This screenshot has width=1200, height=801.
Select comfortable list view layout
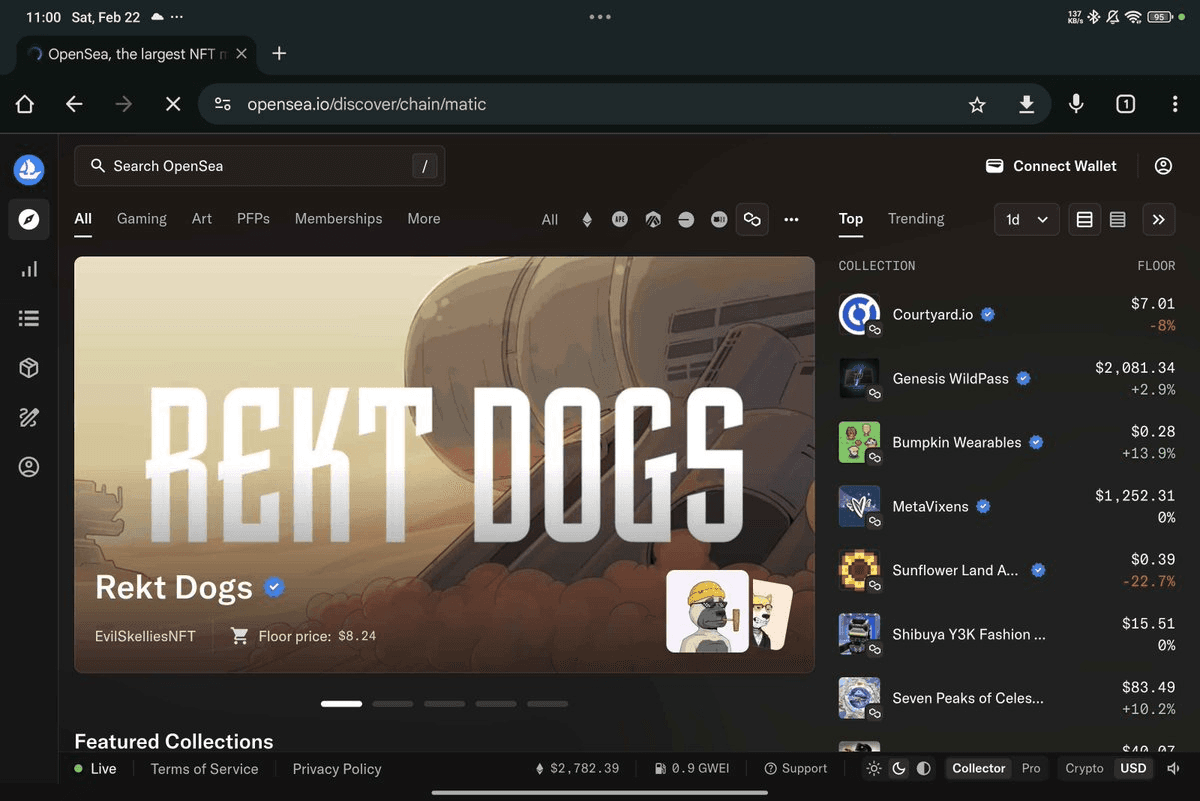click(1084, 220)
